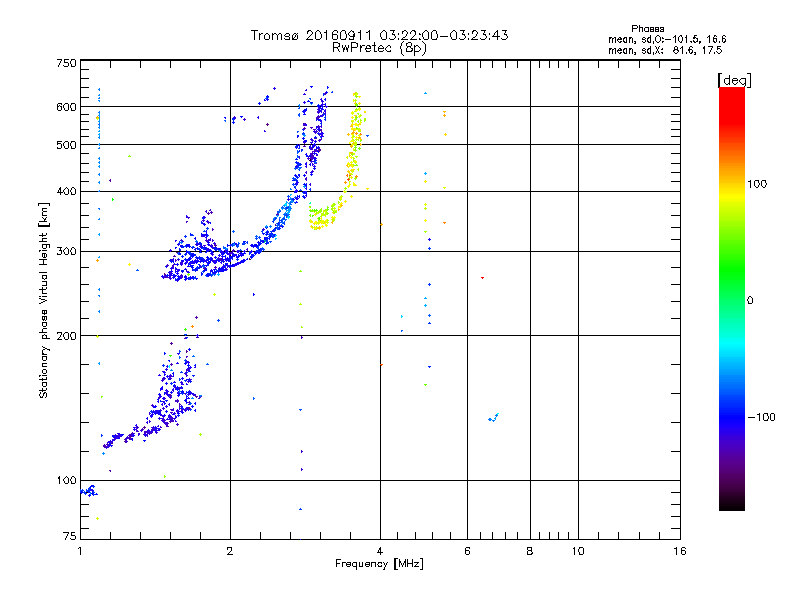Click y-axis tick label '75'

coord(70,536)
